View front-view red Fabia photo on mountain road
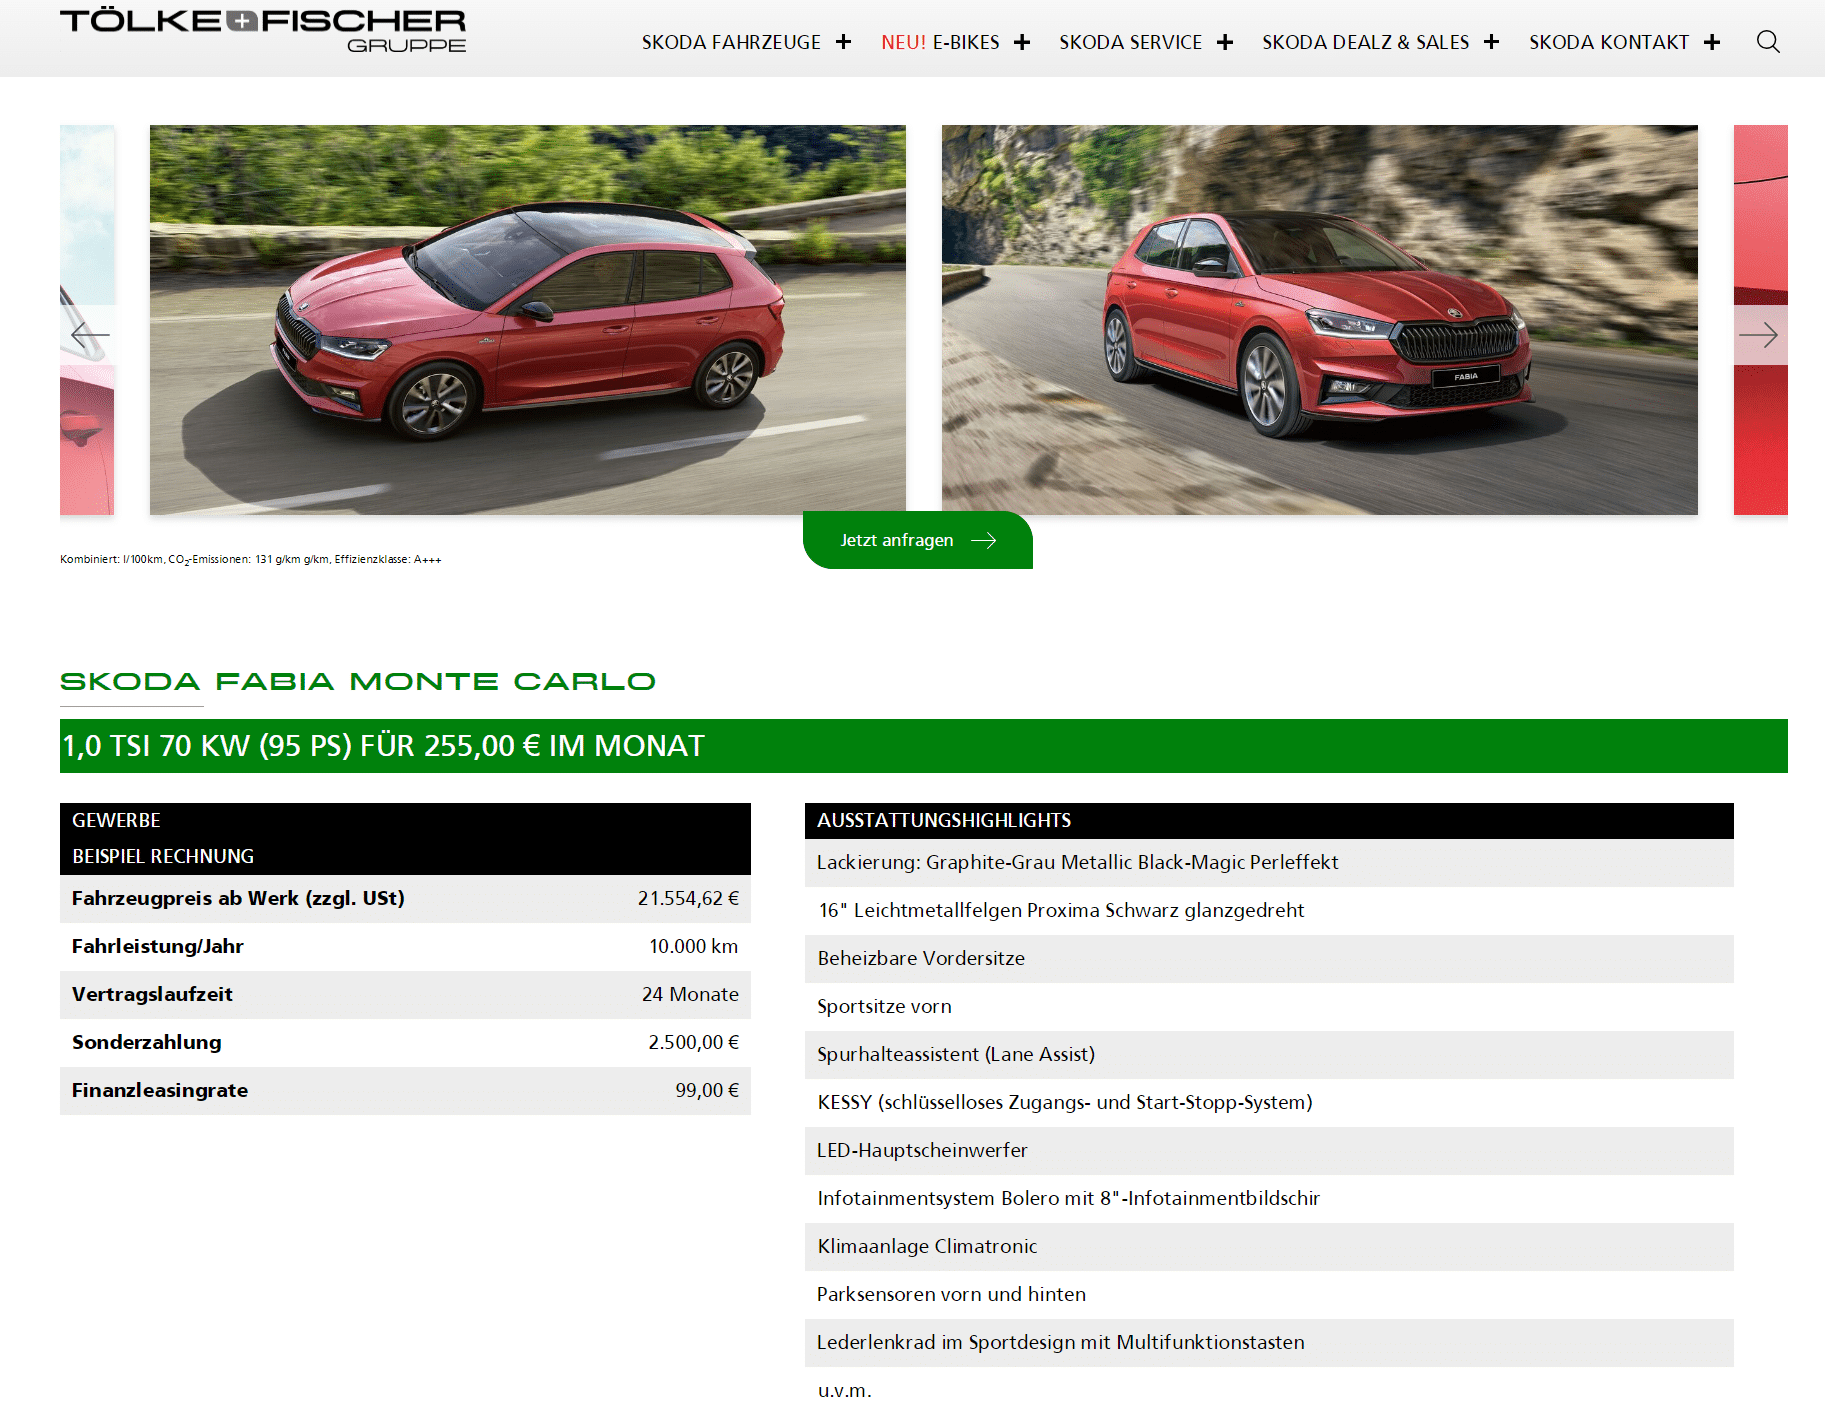Image resolution: width=1825 pixels, height=1411 pixels. pos(1320,320)
